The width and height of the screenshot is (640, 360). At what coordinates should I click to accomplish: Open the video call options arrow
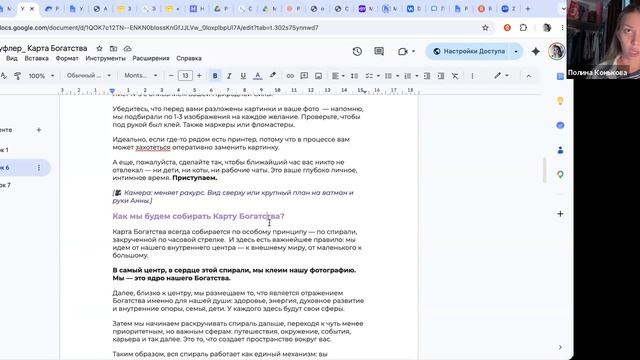click(413, 51)
